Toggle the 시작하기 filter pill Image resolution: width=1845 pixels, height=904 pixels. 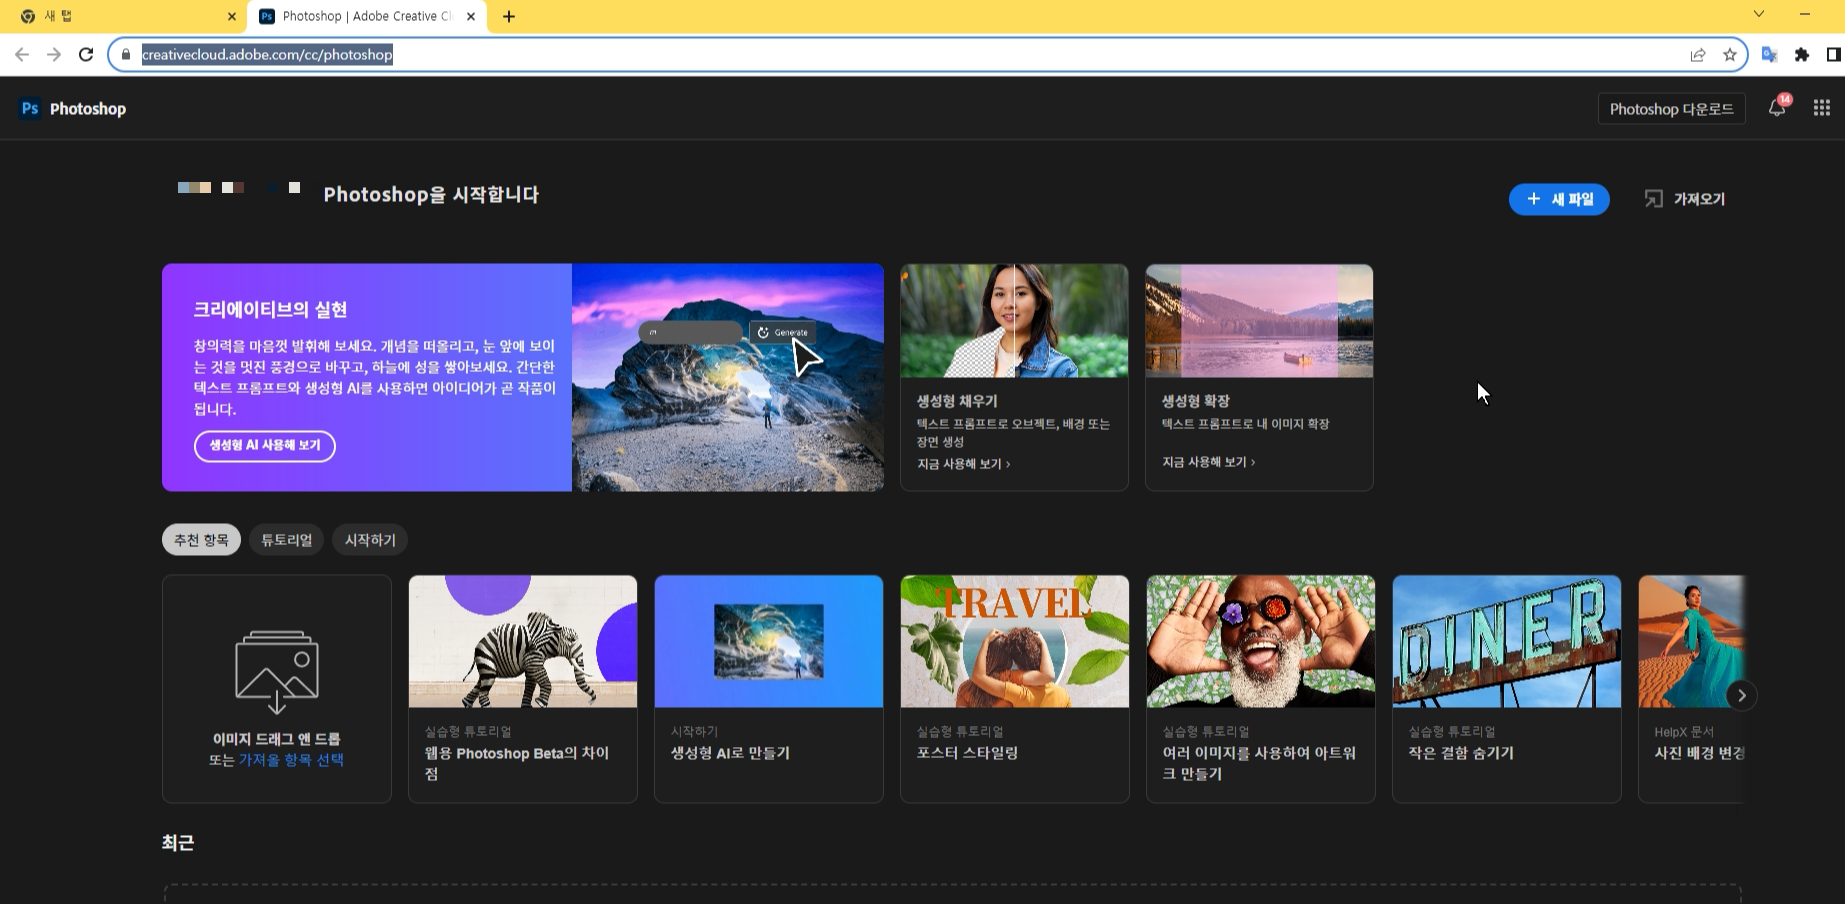tap(369, 539)
